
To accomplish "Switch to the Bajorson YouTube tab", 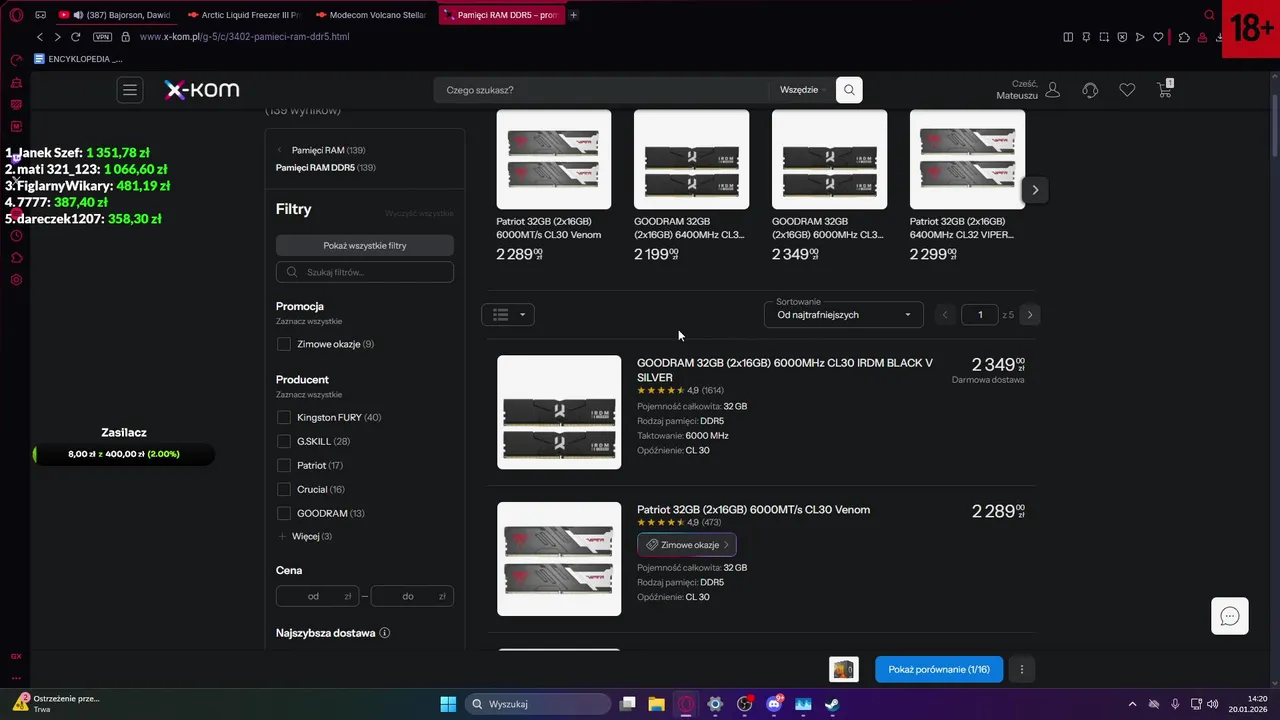I will click(115, 15).
